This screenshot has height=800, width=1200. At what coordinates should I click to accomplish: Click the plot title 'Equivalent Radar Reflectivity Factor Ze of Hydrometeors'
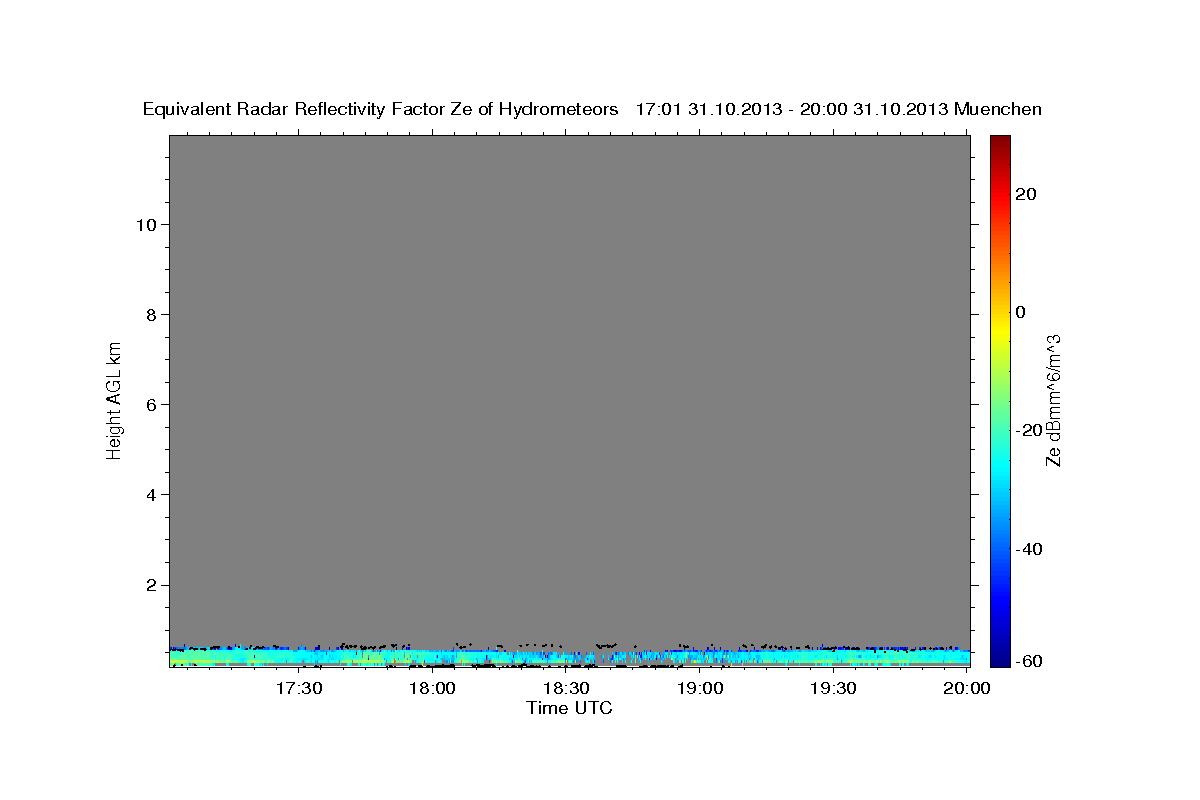click(x=381, y=109)
